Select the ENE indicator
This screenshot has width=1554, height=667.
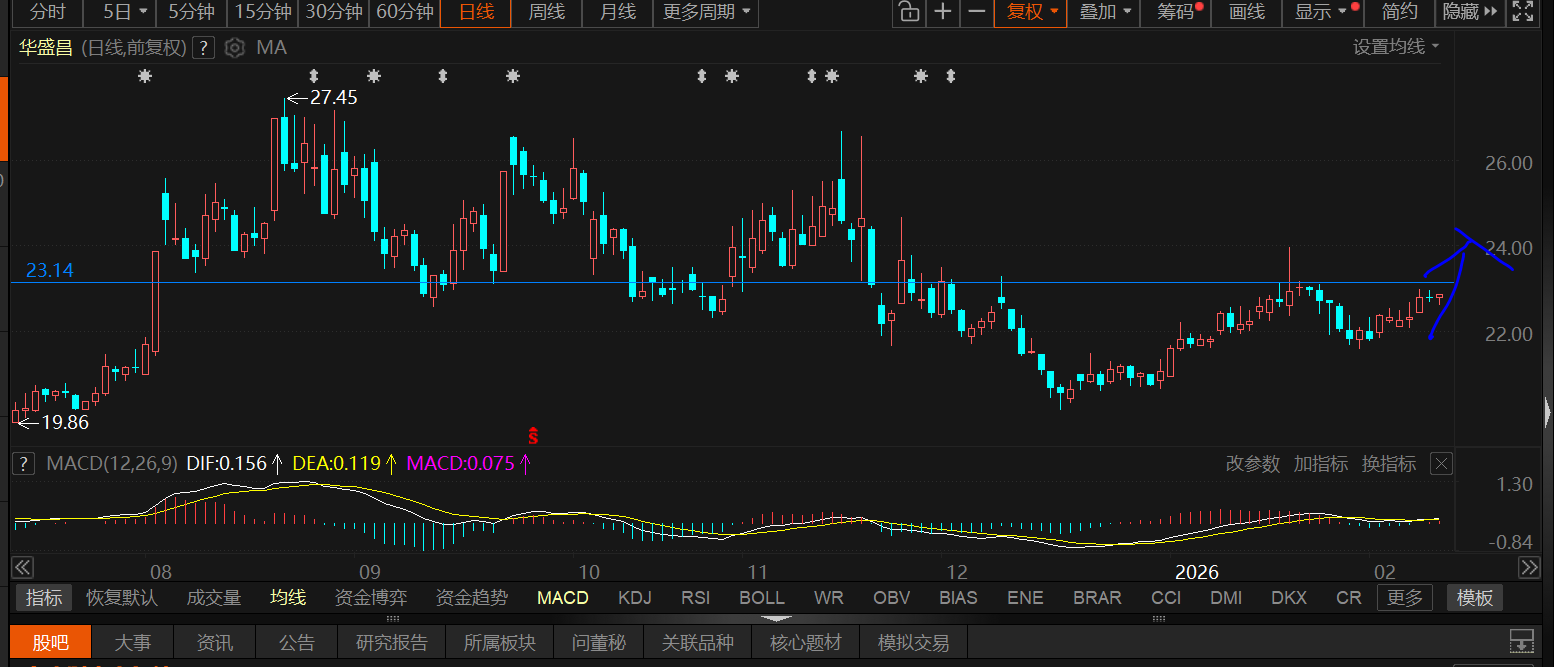tap(1025, 598)
